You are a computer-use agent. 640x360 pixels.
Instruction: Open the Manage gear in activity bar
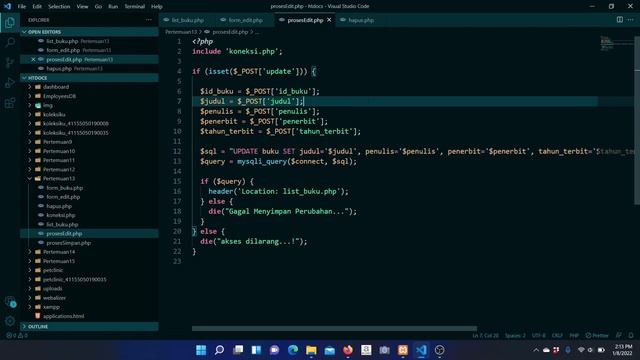pyautogui.click(x=10, y=321)
